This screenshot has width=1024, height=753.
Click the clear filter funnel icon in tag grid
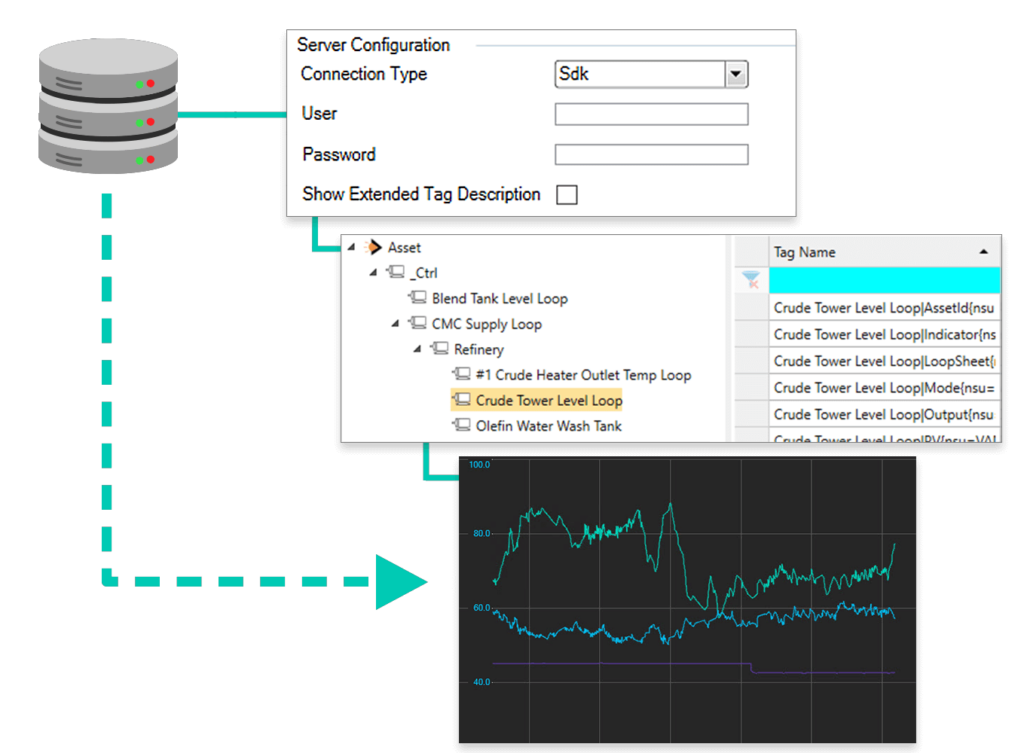coord(752,280)
